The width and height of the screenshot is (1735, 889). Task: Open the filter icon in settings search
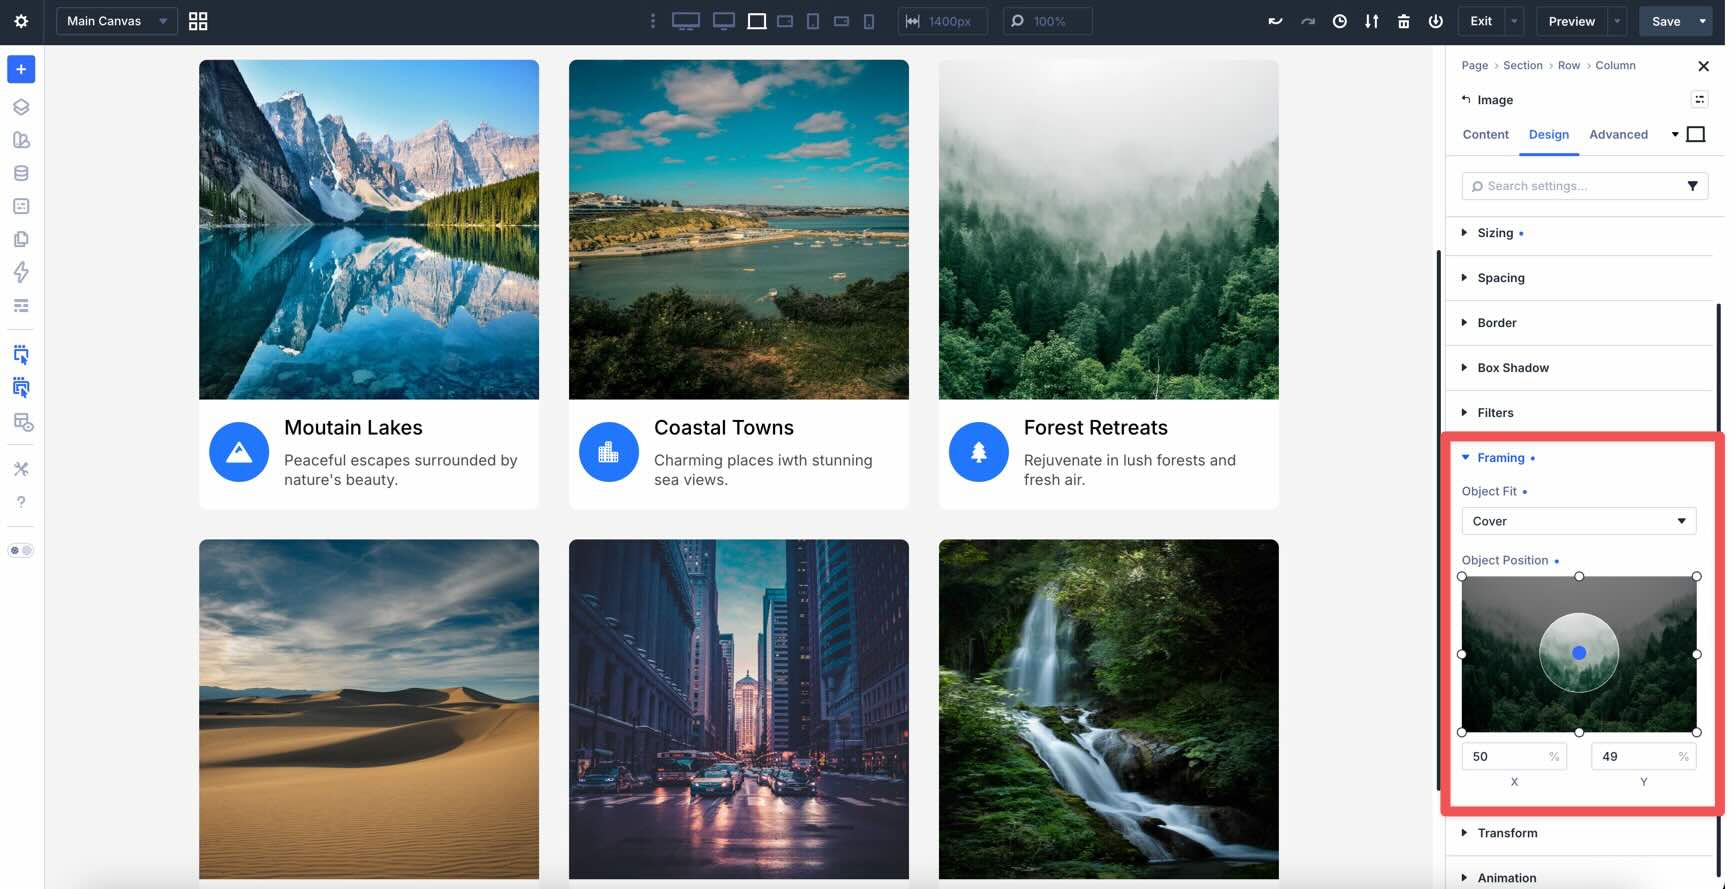point(1693,186)
